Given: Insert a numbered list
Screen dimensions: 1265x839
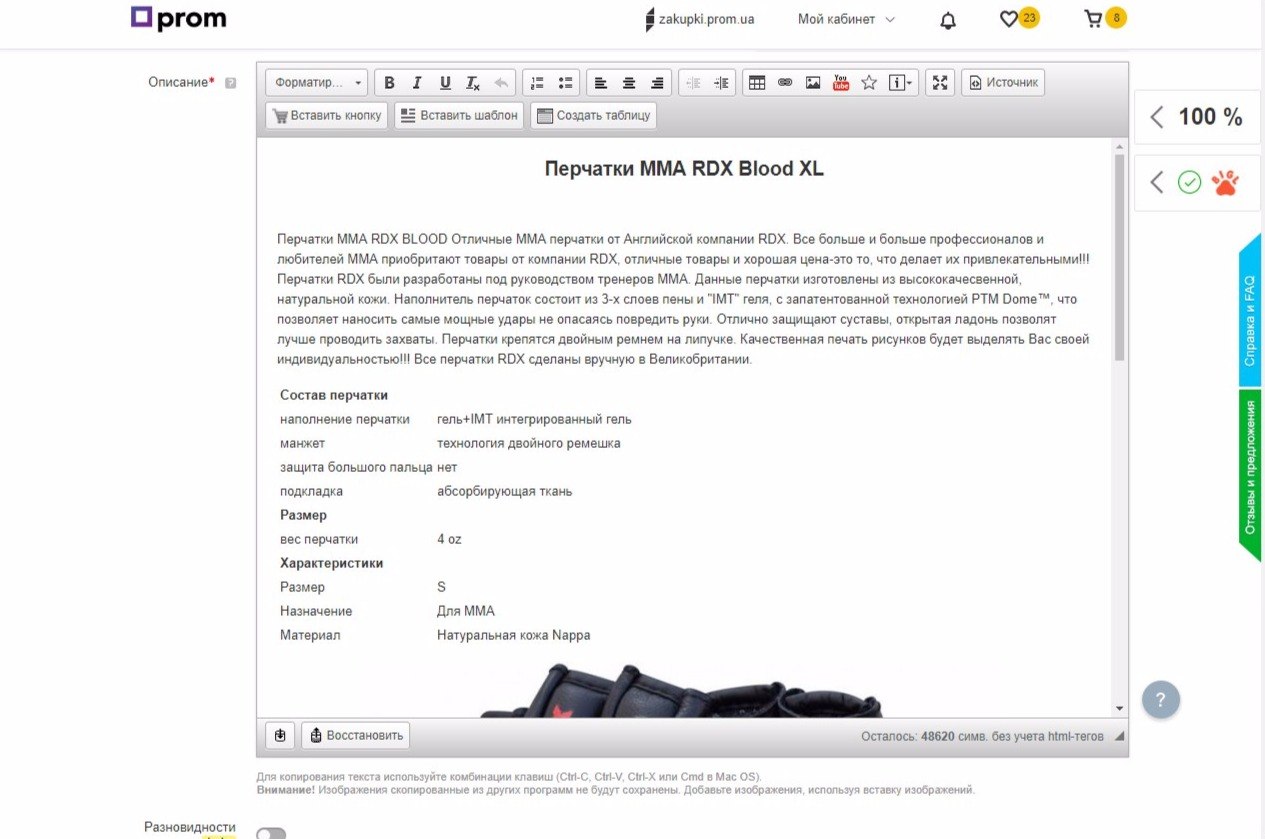Looking at the screenshot, I should [538, 83].
